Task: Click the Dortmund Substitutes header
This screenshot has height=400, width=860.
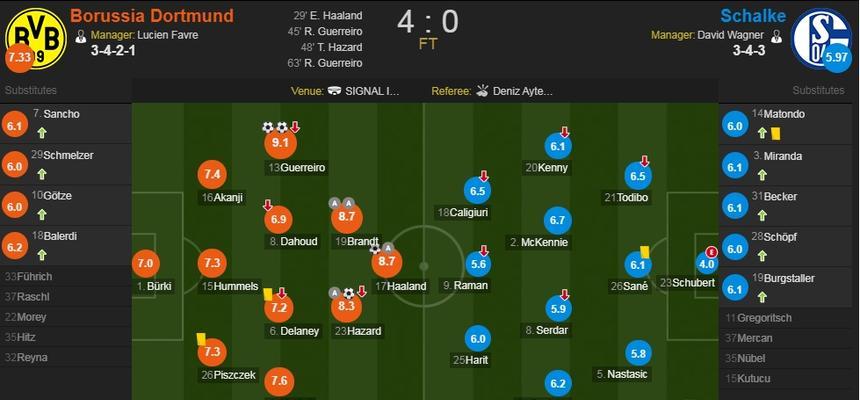Action: click(x=31, y=90)
